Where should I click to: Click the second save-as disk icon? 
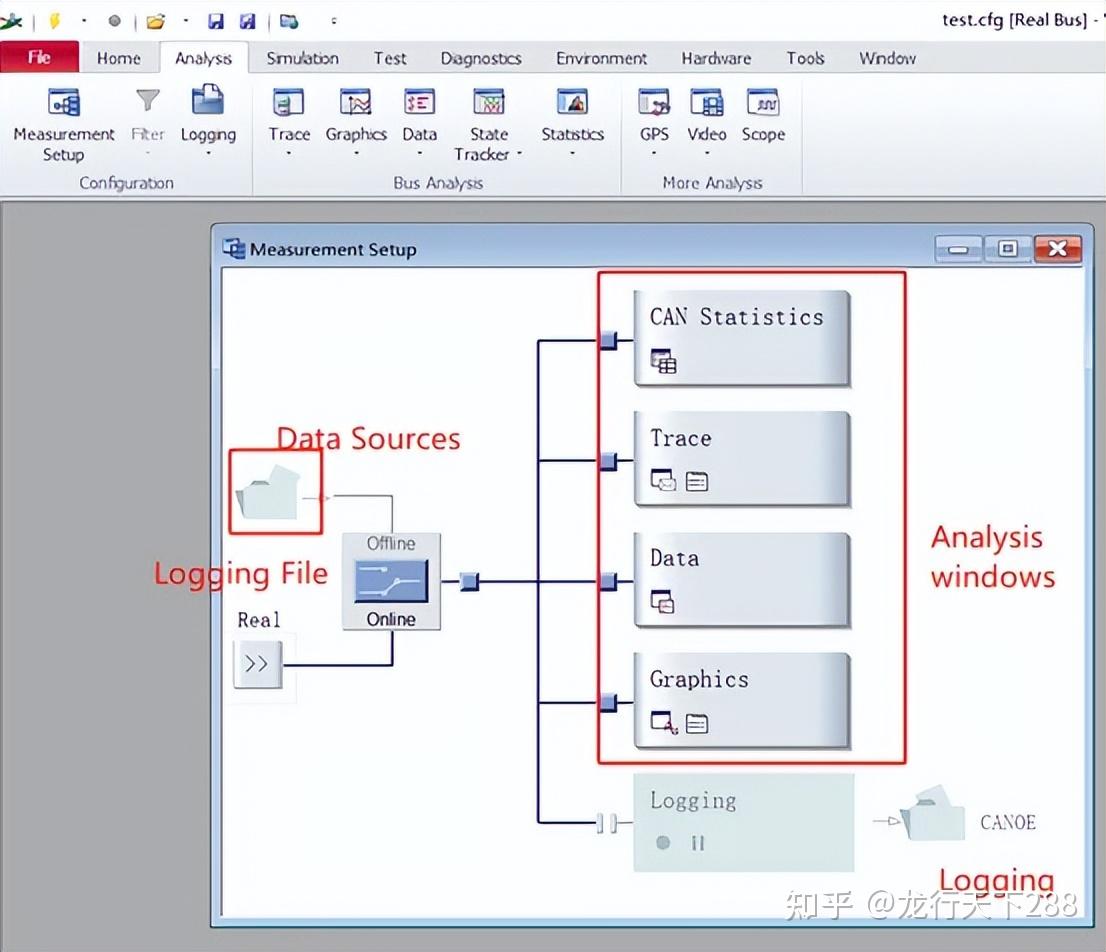pos(248,21)
